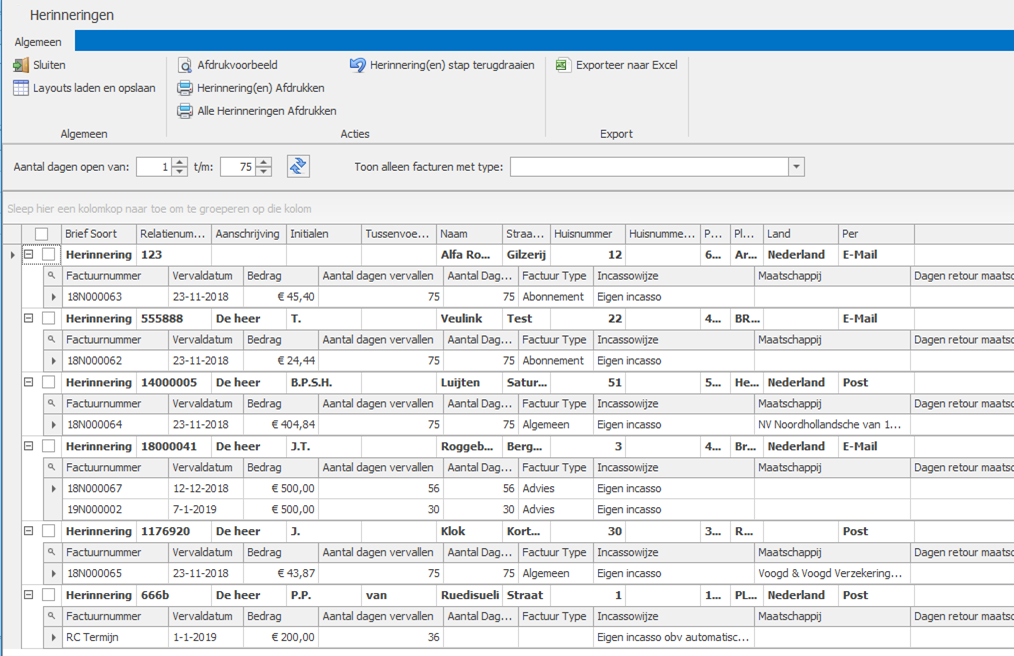
Task: Toggle the select-all checkbox in header
Action: point(41,234)
